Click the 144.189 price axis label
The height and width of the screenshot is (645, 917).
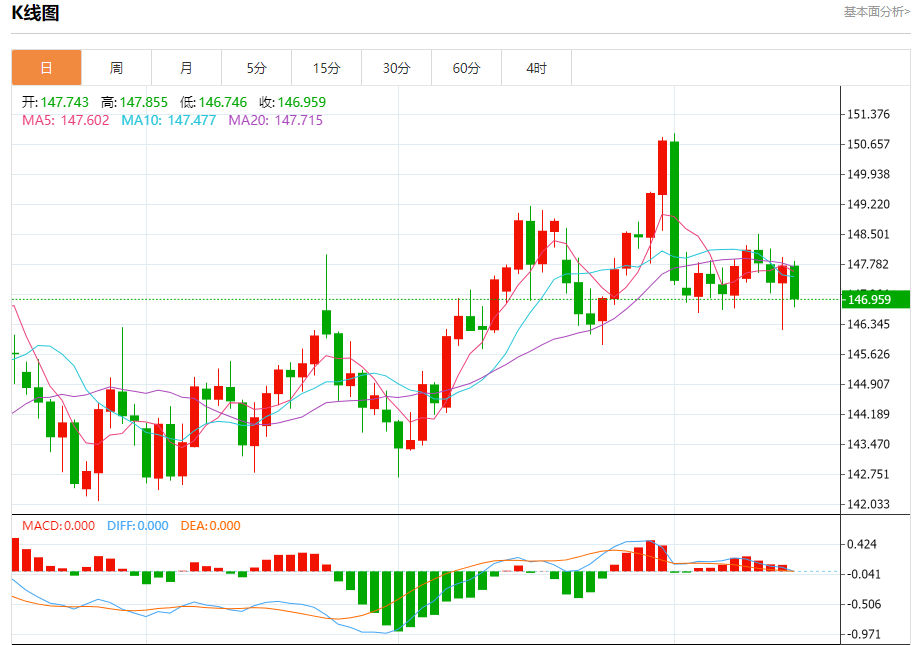[x=868, y=414]
